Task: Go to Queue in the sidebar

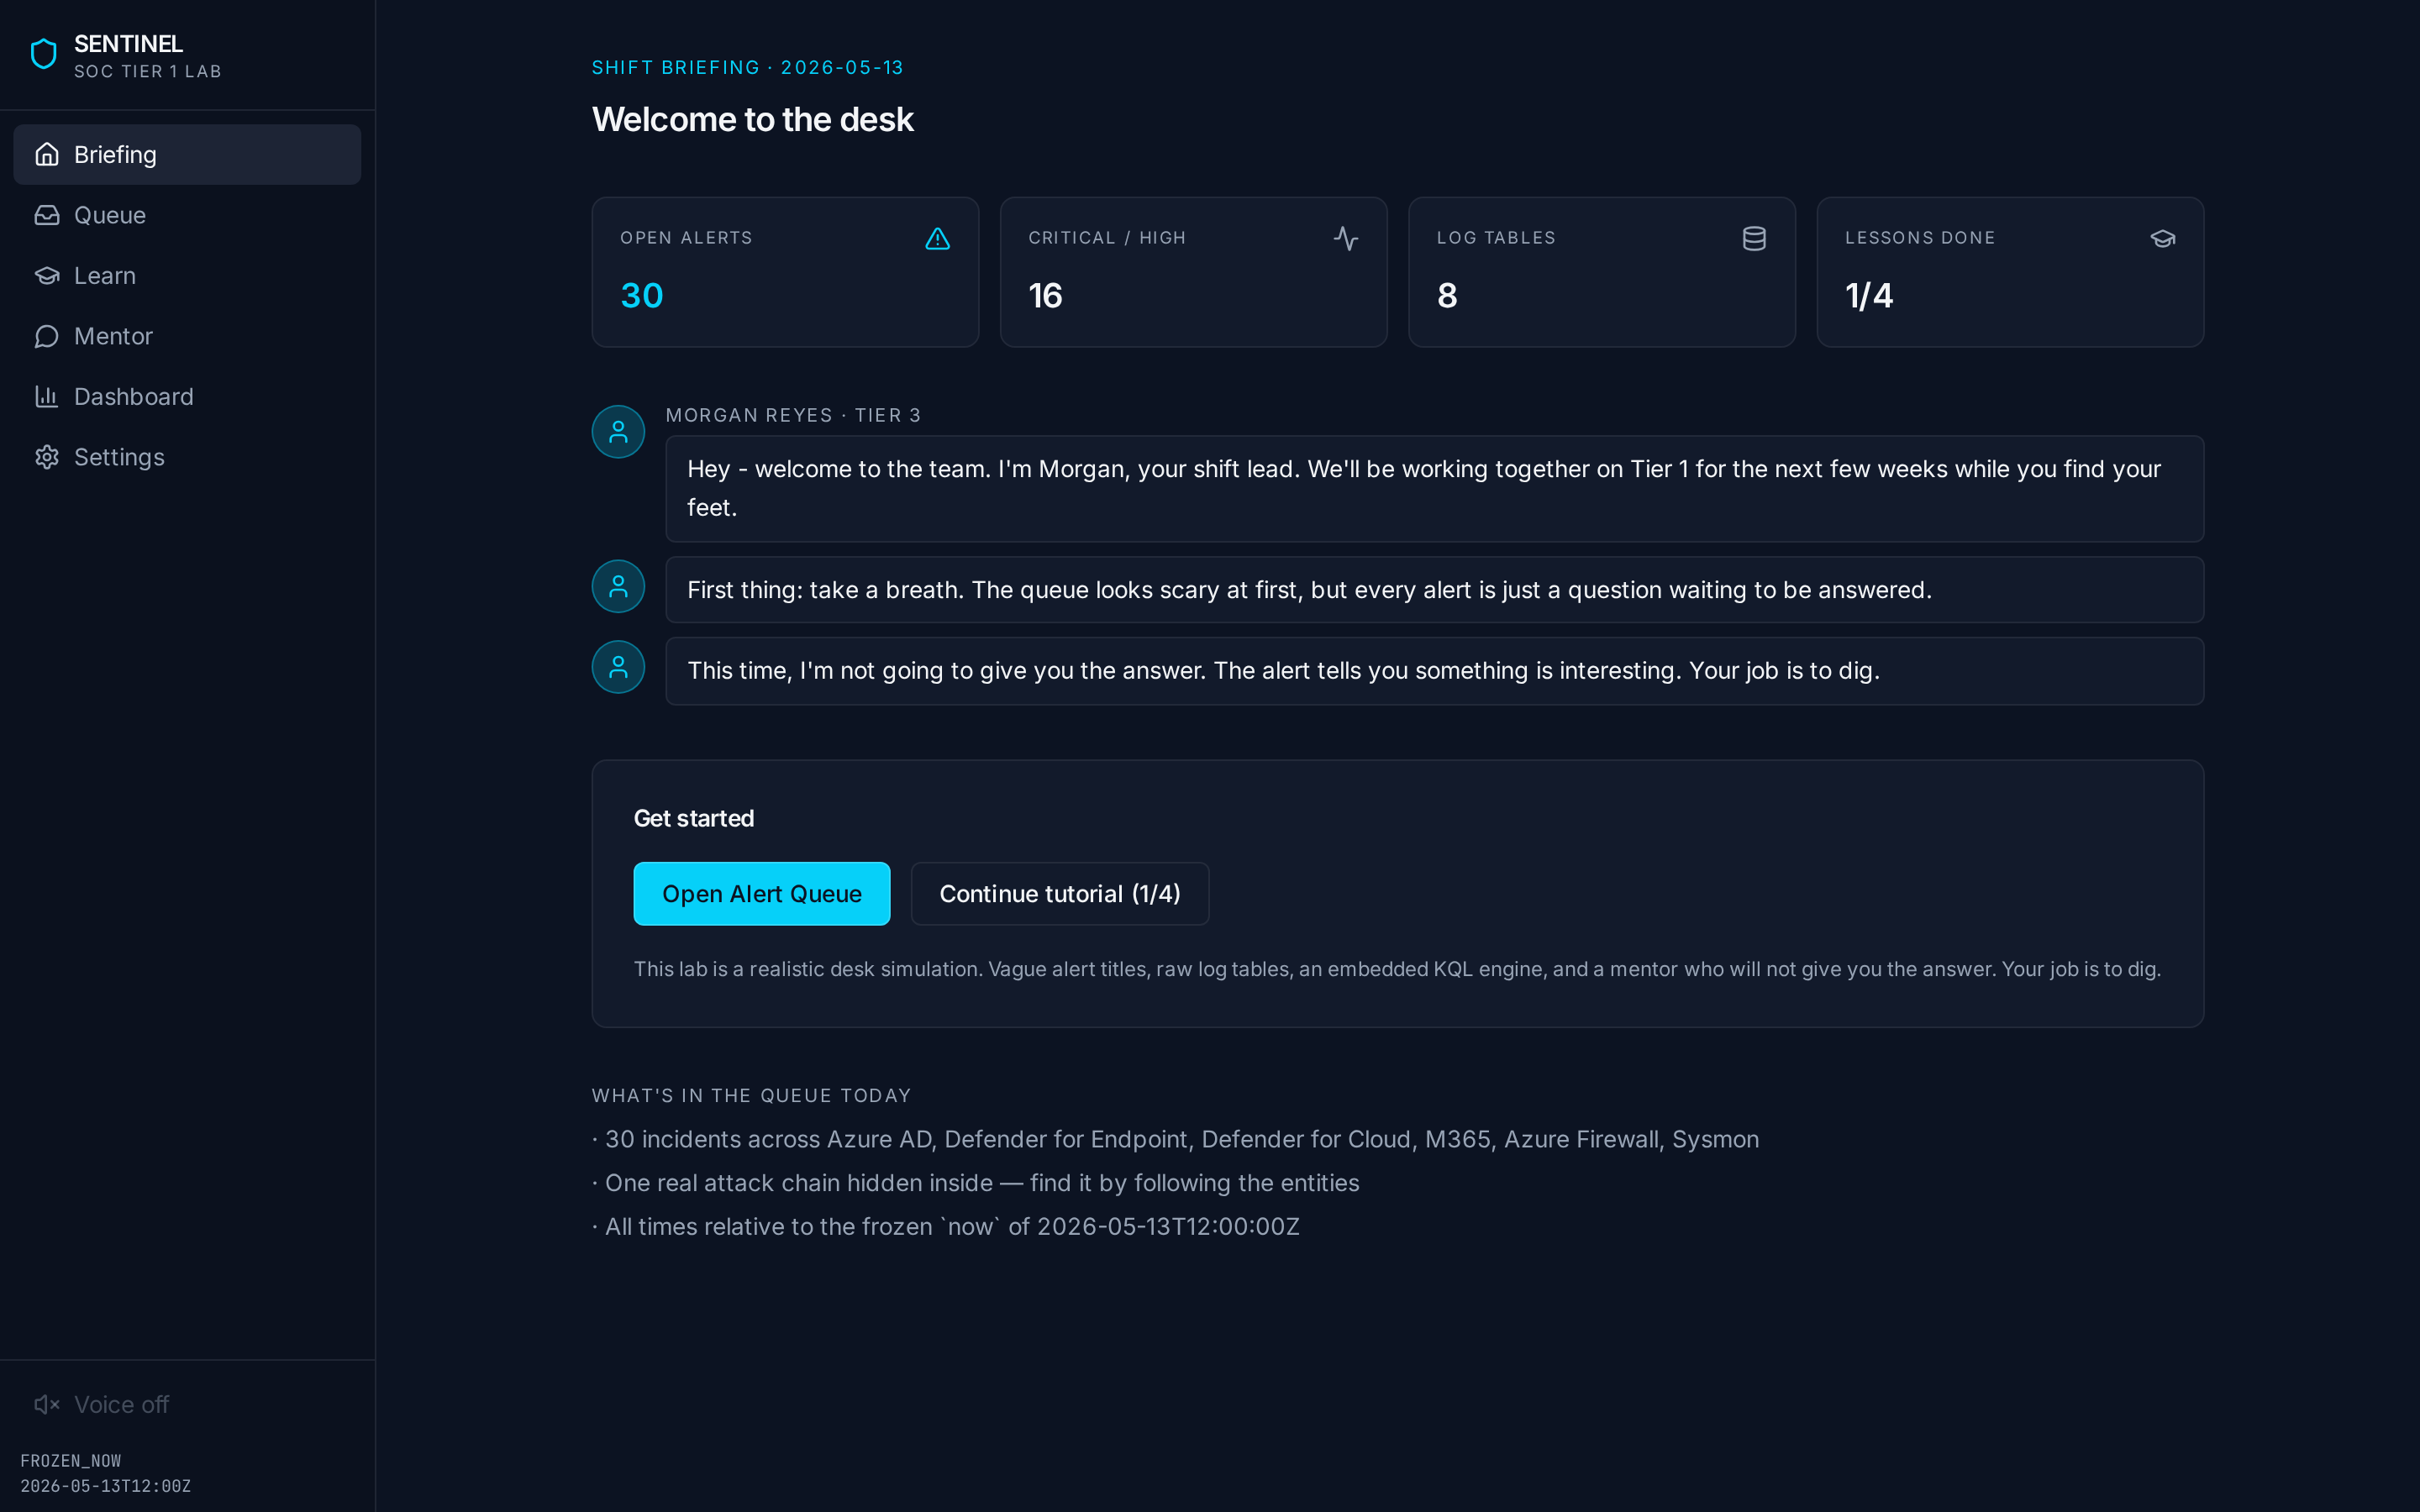Action: 187,215
